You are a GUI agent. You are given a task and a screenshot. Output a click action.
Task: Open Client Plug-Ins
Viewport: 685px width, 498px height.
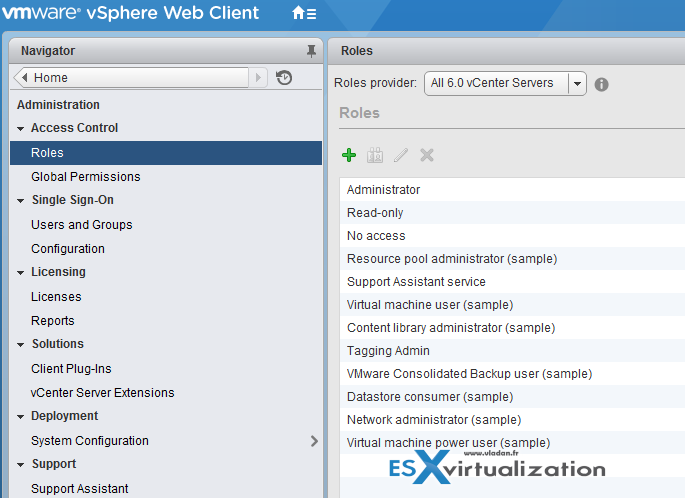click(71, 369)
